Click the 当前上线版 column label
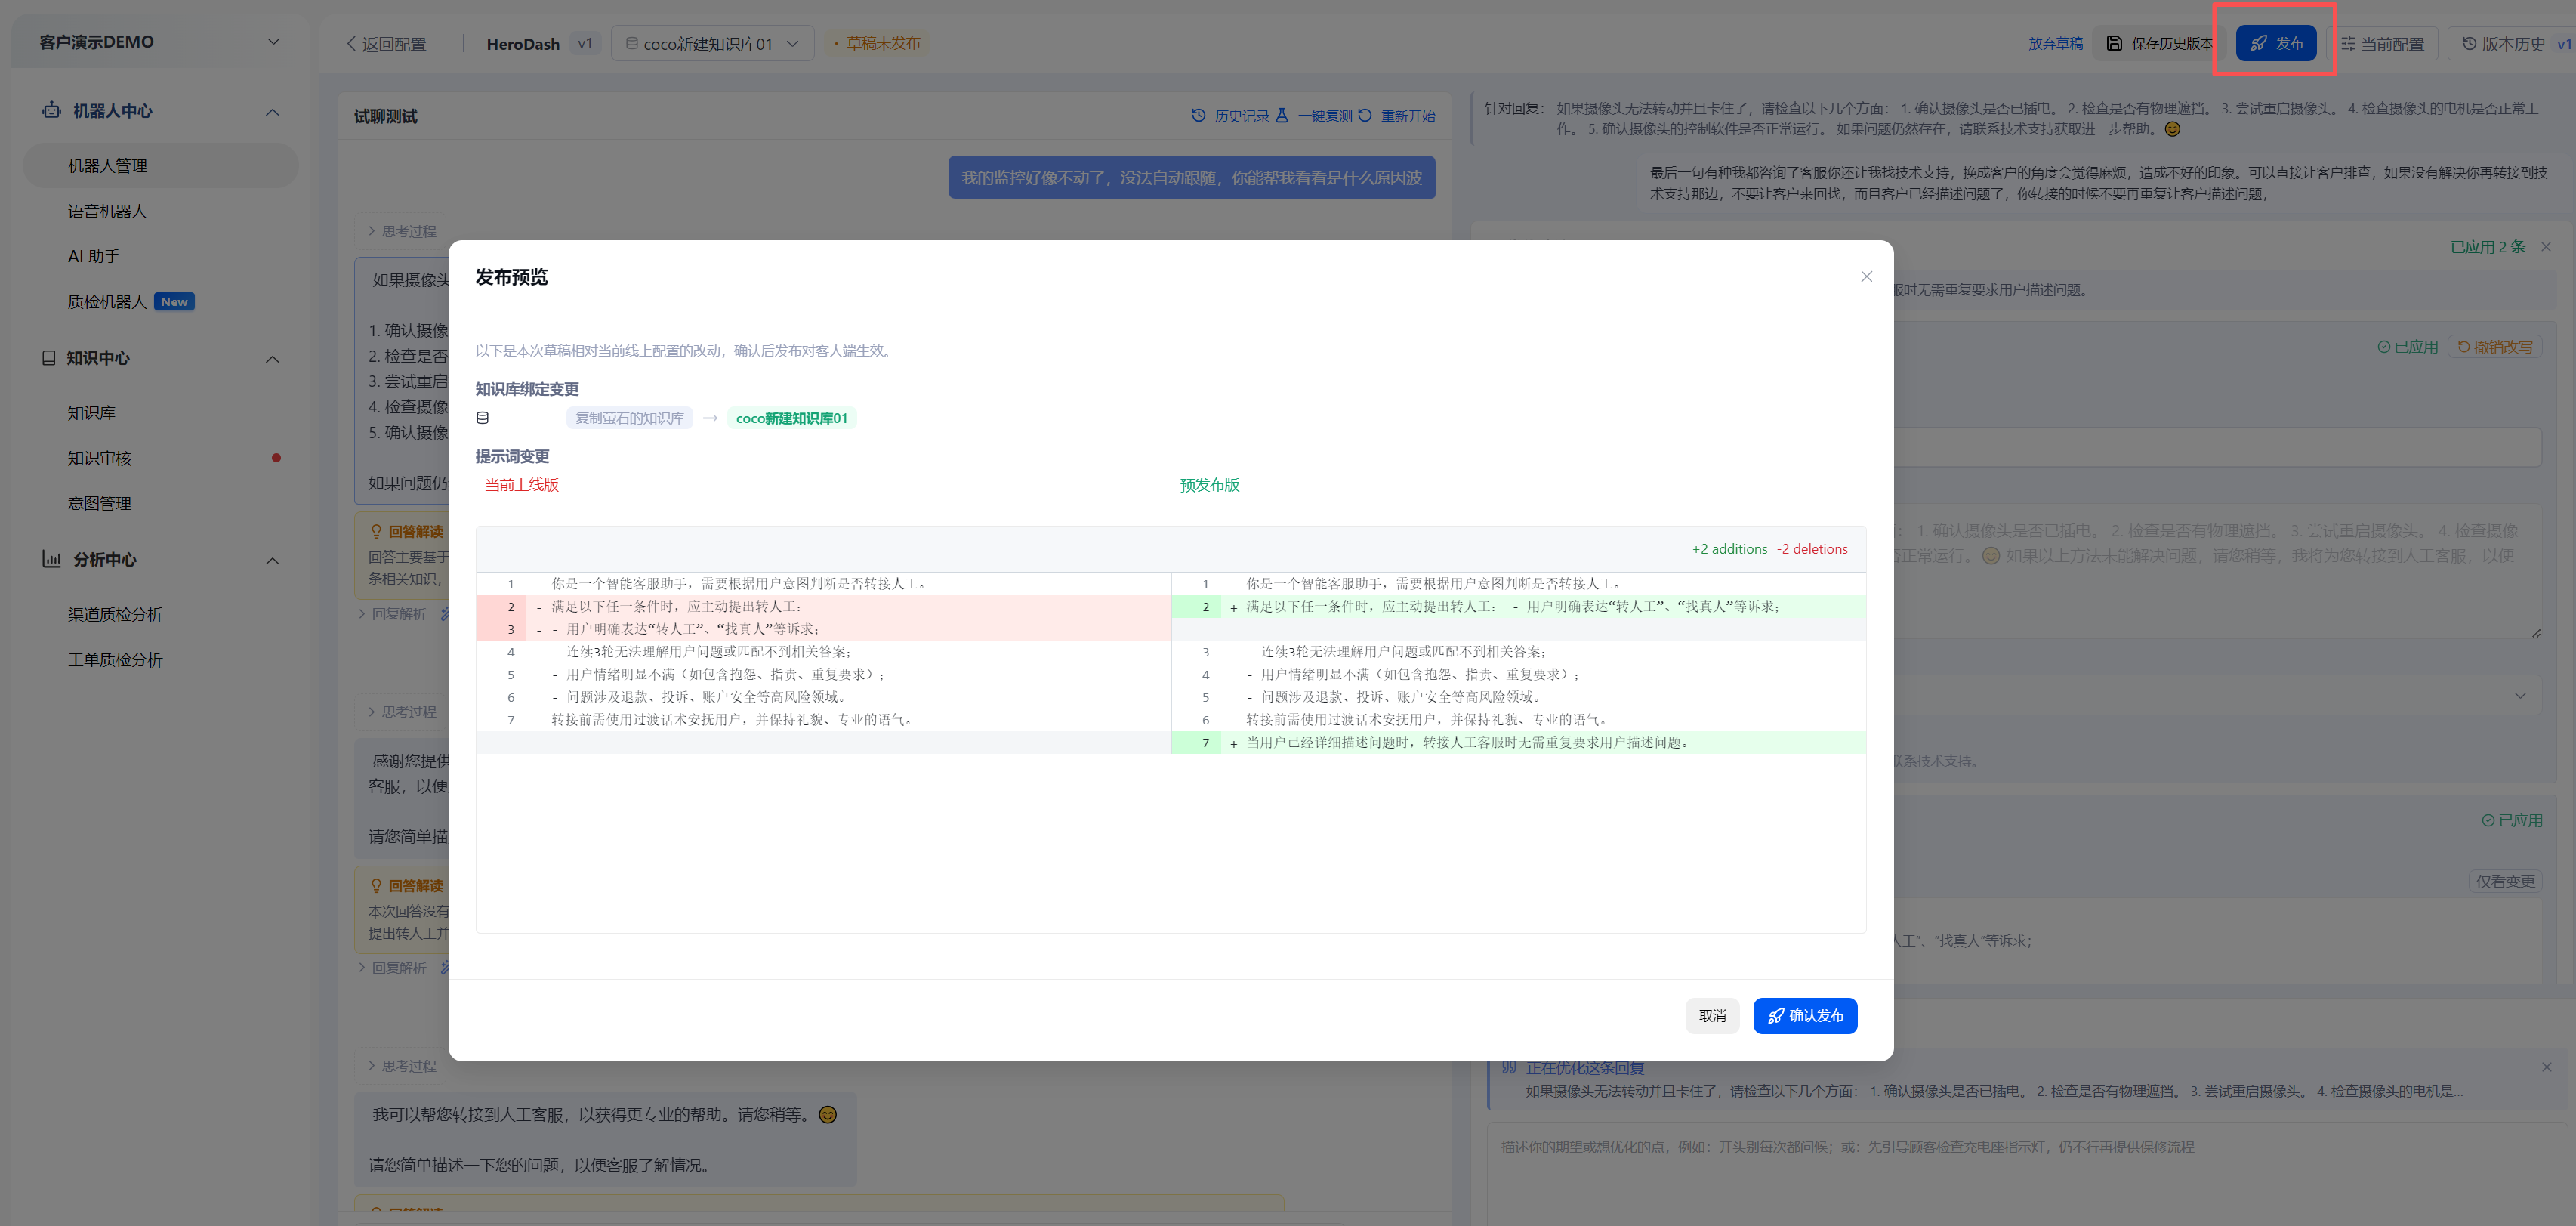2576x1226 pixels. (521, 485)
